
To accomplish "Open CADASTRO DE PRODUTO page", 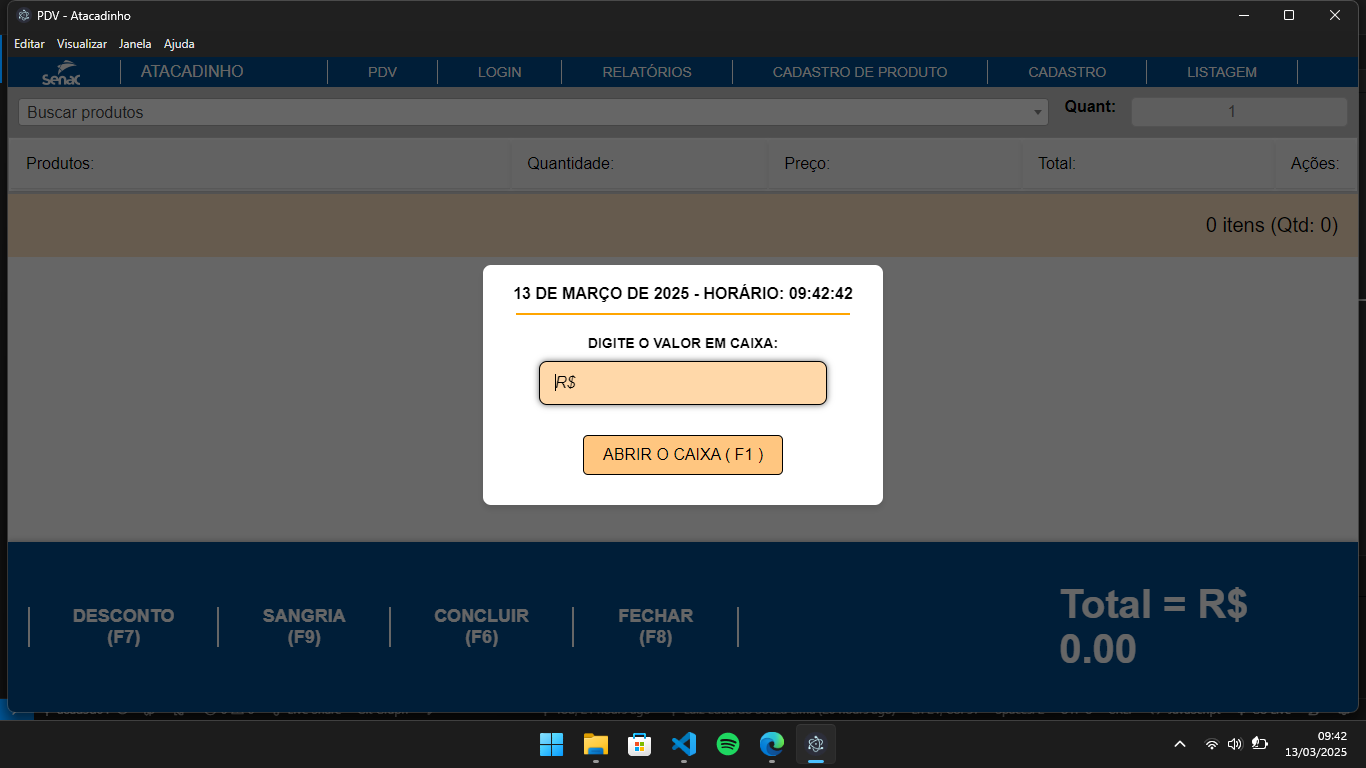I will [x=860, y=72].
